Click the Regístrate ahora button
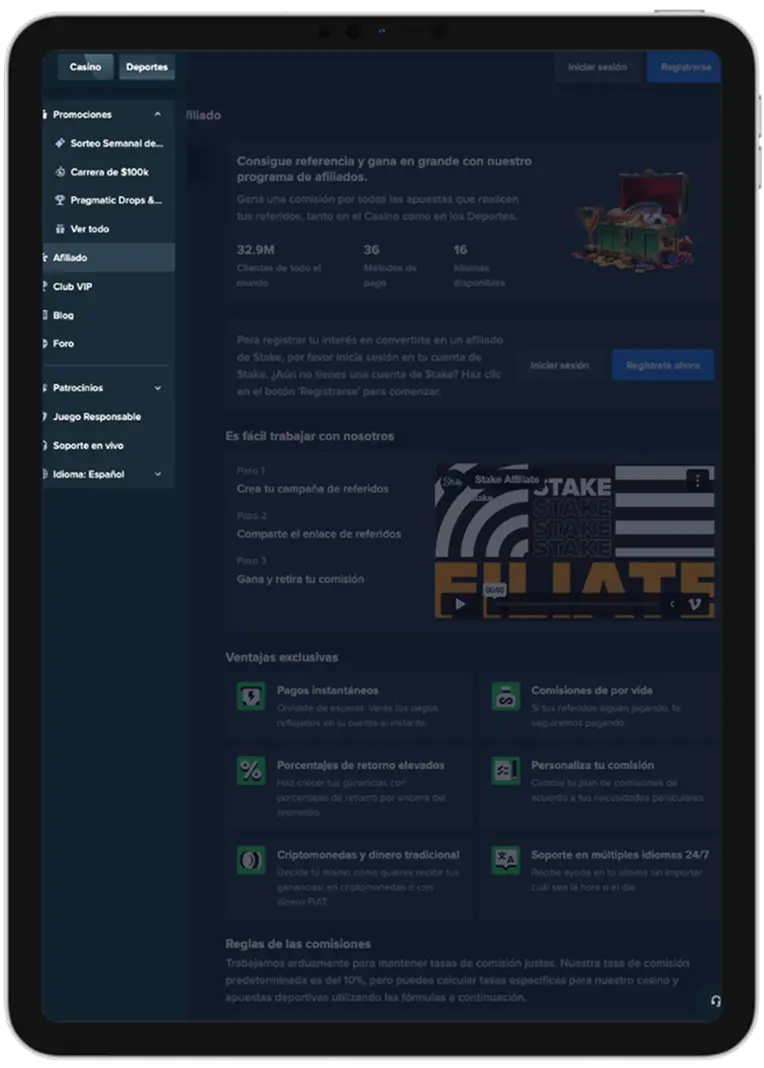This screenshot has width=764, height=1068. [663, 365]
